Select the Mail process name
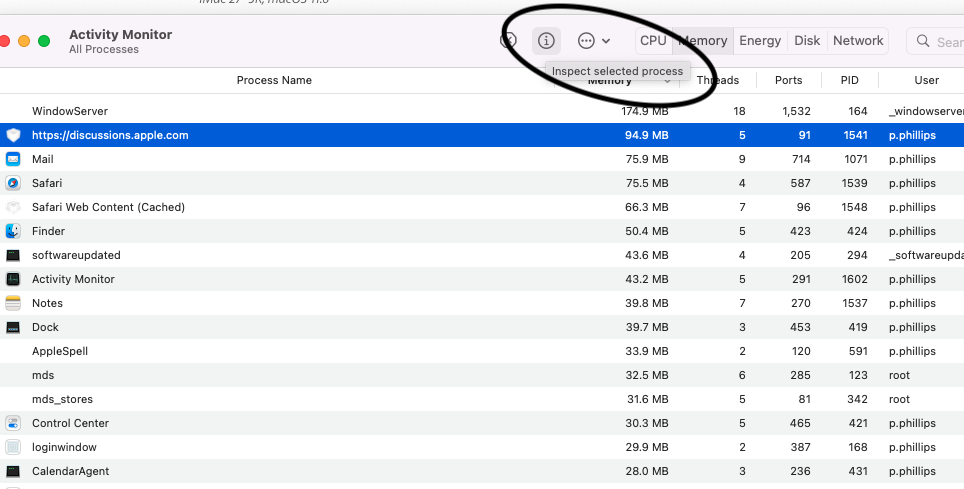 pos(42,159)
